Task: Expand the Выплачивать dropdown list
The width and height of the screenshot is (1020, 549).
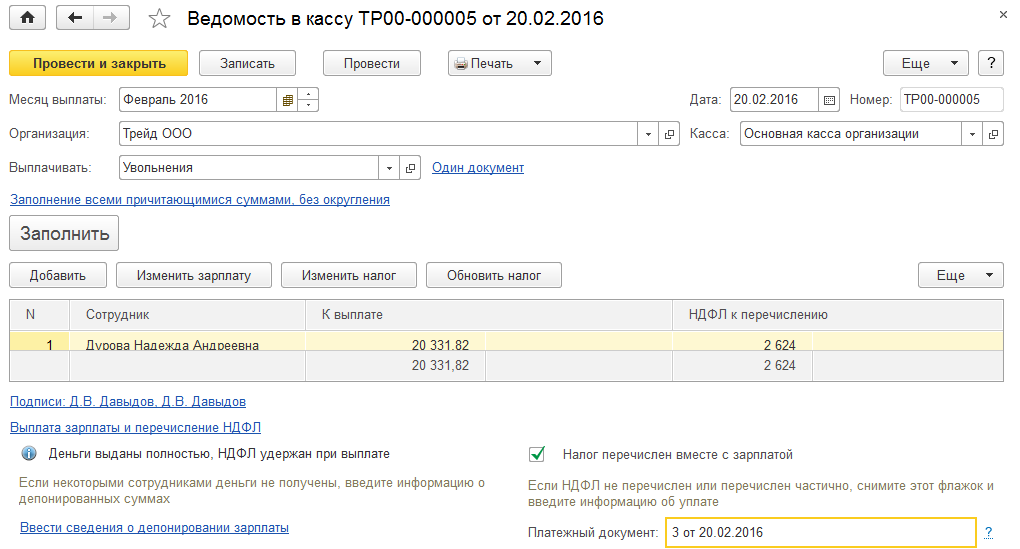Action: click(389, 168)
